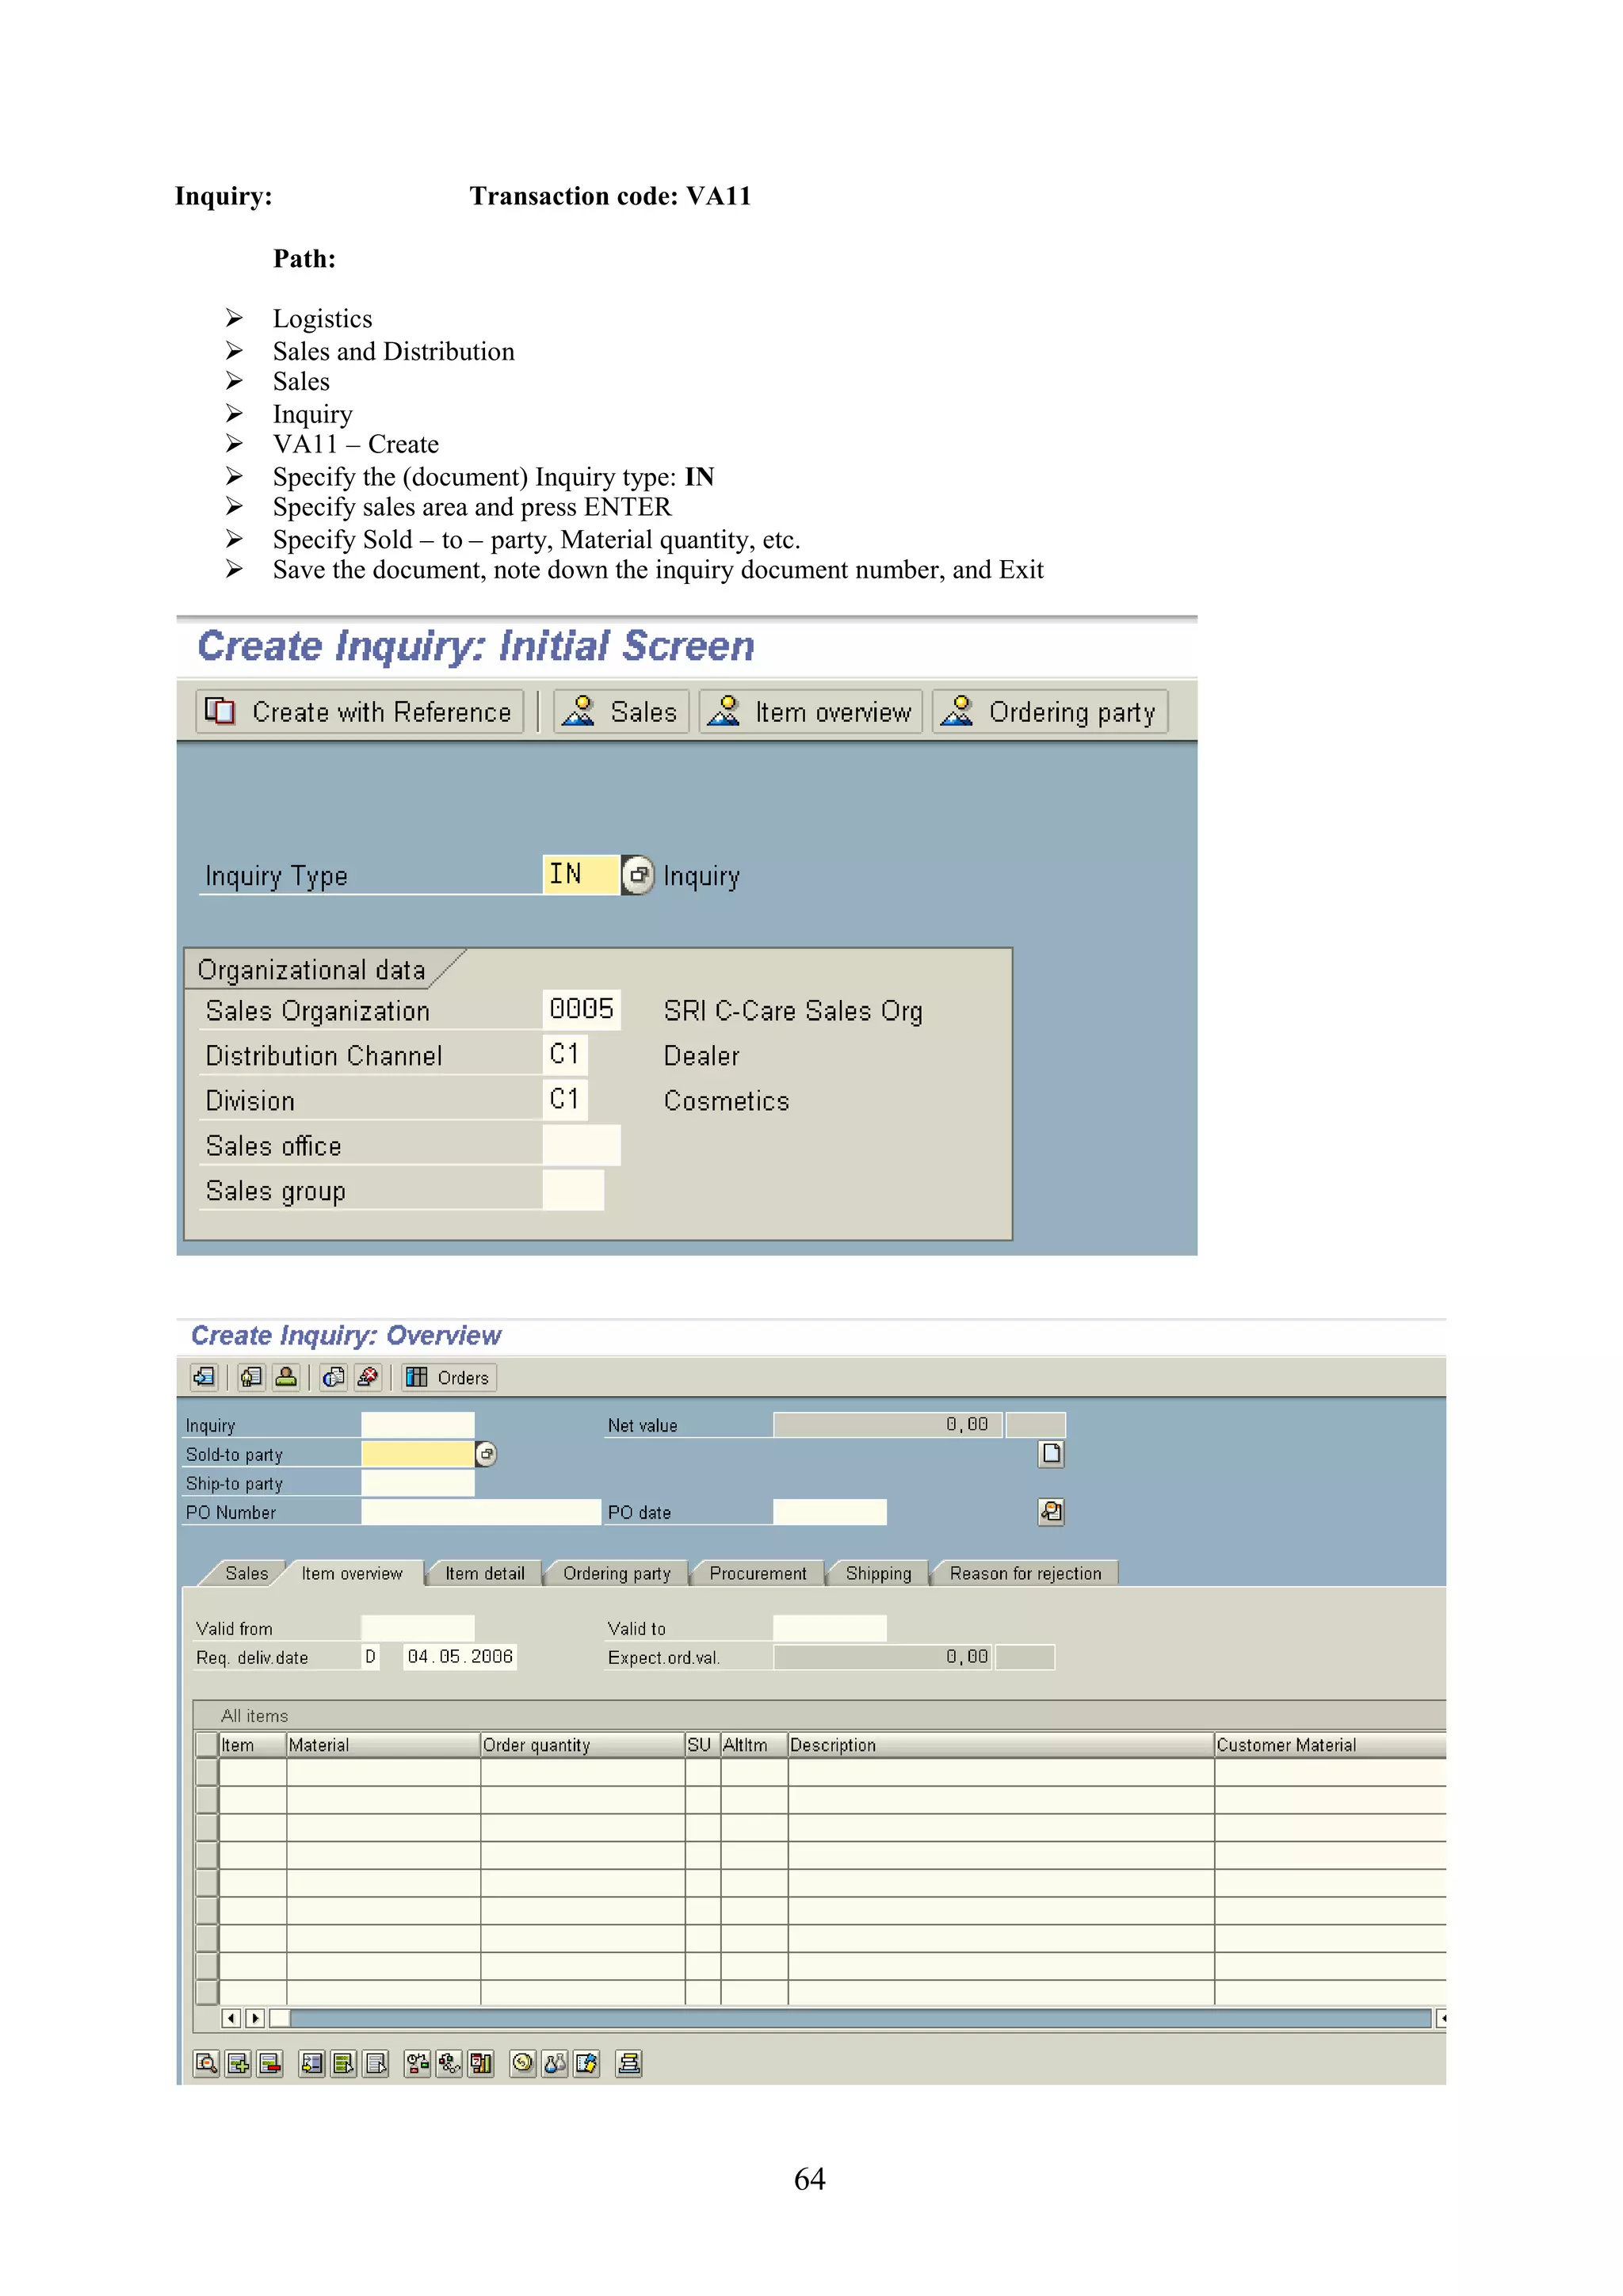Screen dimensions: 1623x2296
Task: Open the Sold-to party search help
Action: coord(486,1454)
